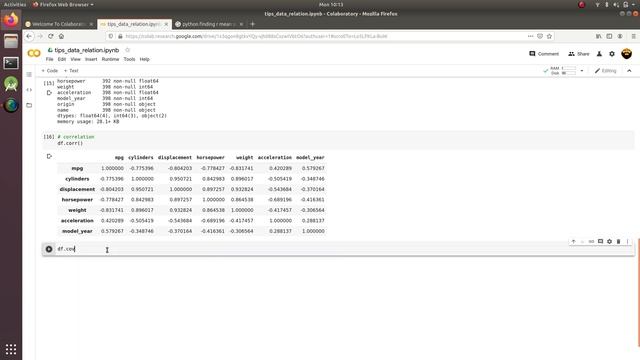Switch to the python finding r mean tab
Image resolution: width=640 pixels, height=360 pixels.
[x=208, y=24]
